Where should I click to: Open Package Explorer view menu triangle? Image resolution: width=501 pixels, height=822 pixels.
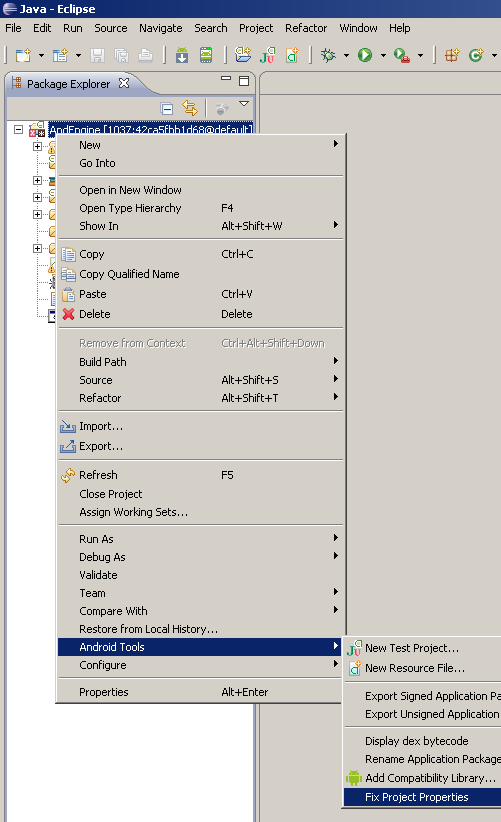coord(244,104)
